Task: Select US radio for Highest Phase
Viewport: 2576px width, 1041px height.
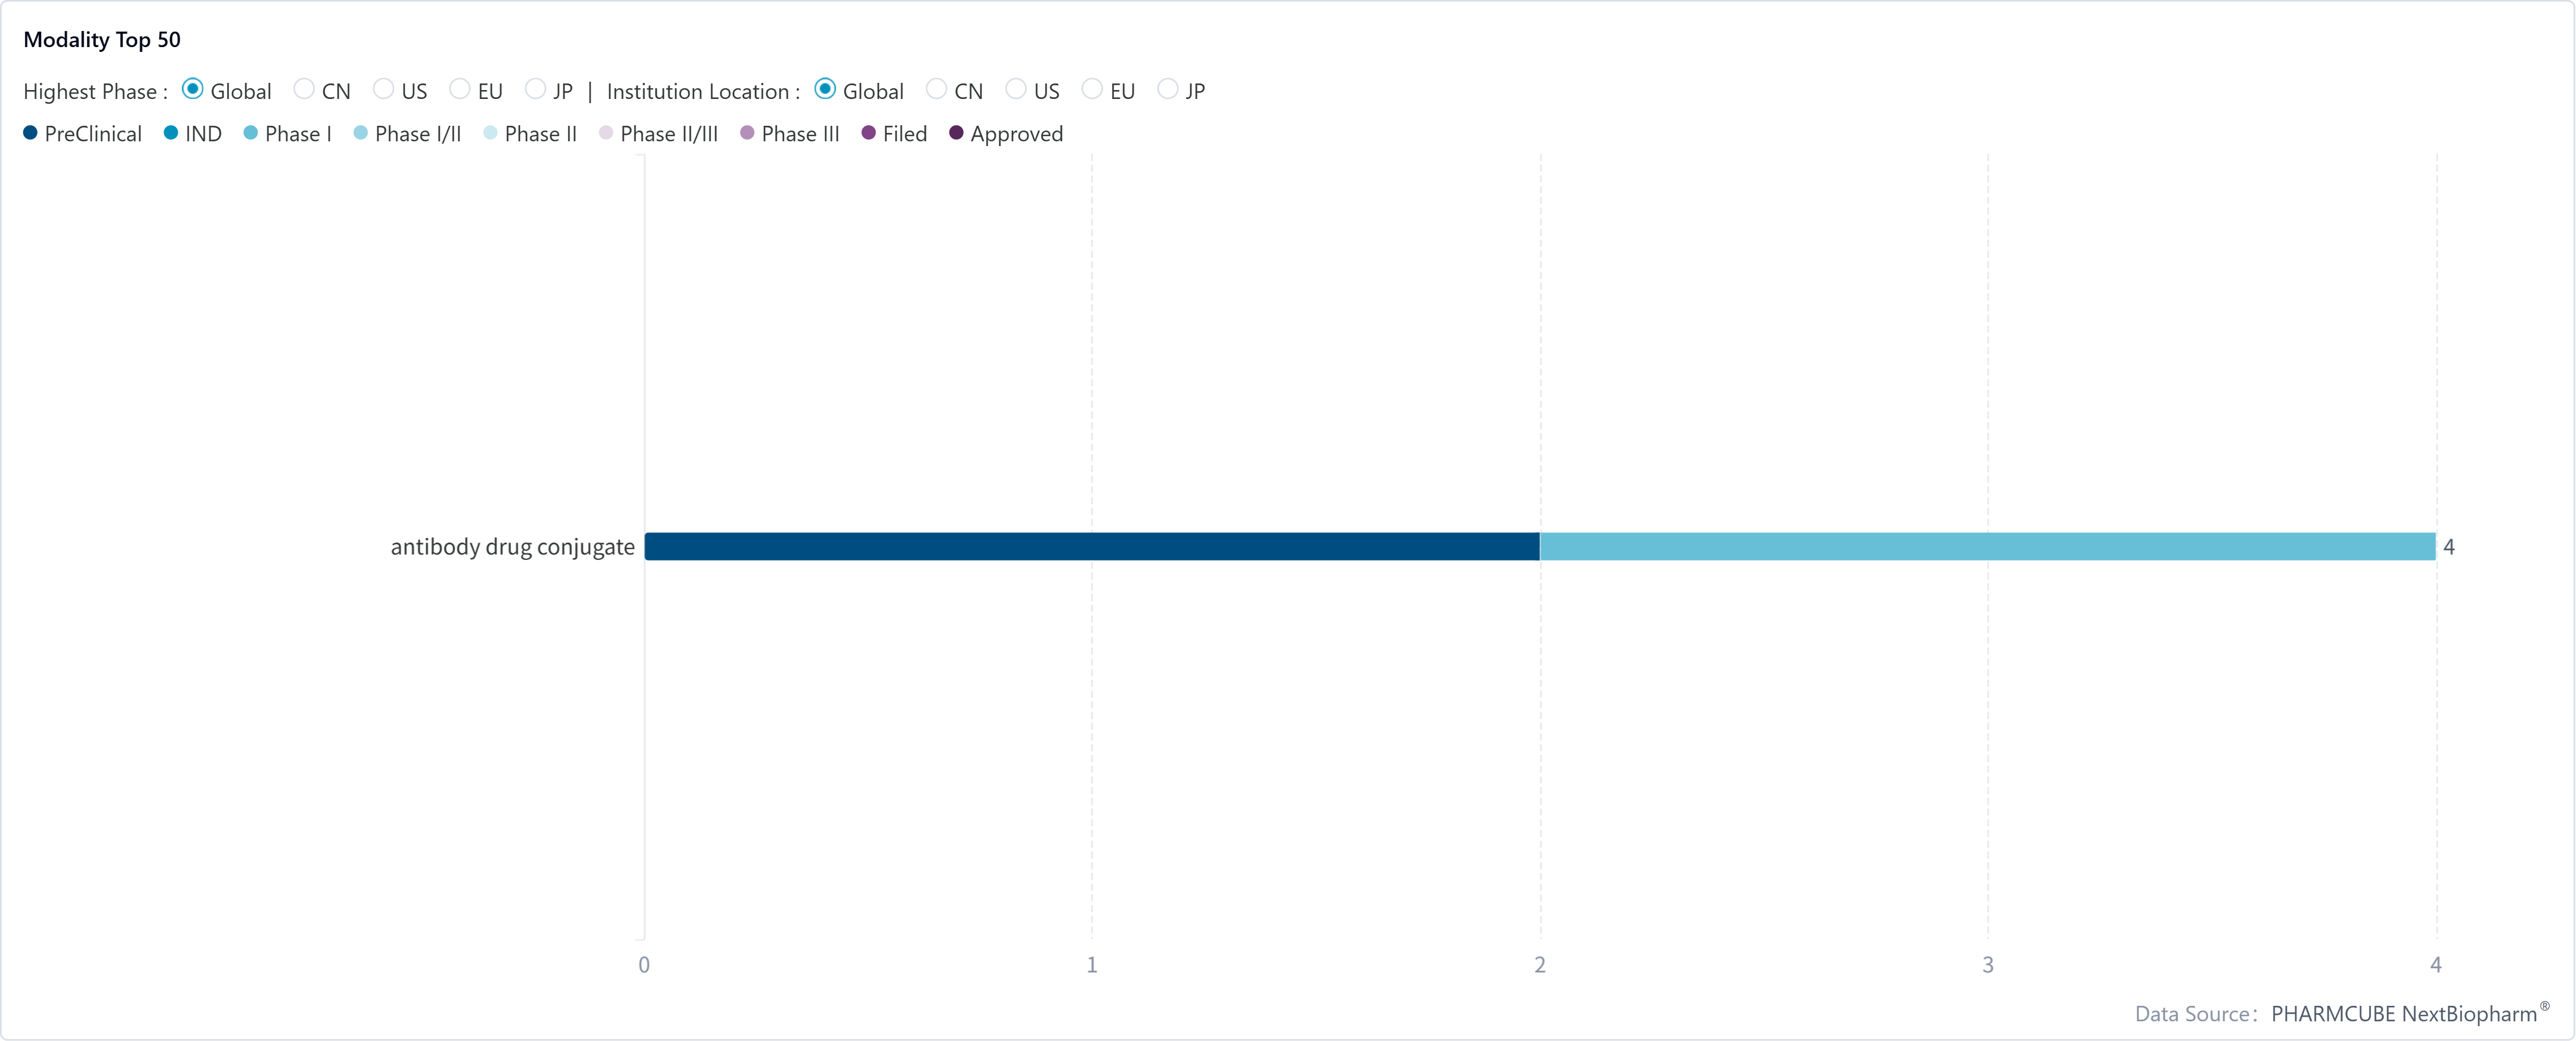Action: click(x=383, y=90)
